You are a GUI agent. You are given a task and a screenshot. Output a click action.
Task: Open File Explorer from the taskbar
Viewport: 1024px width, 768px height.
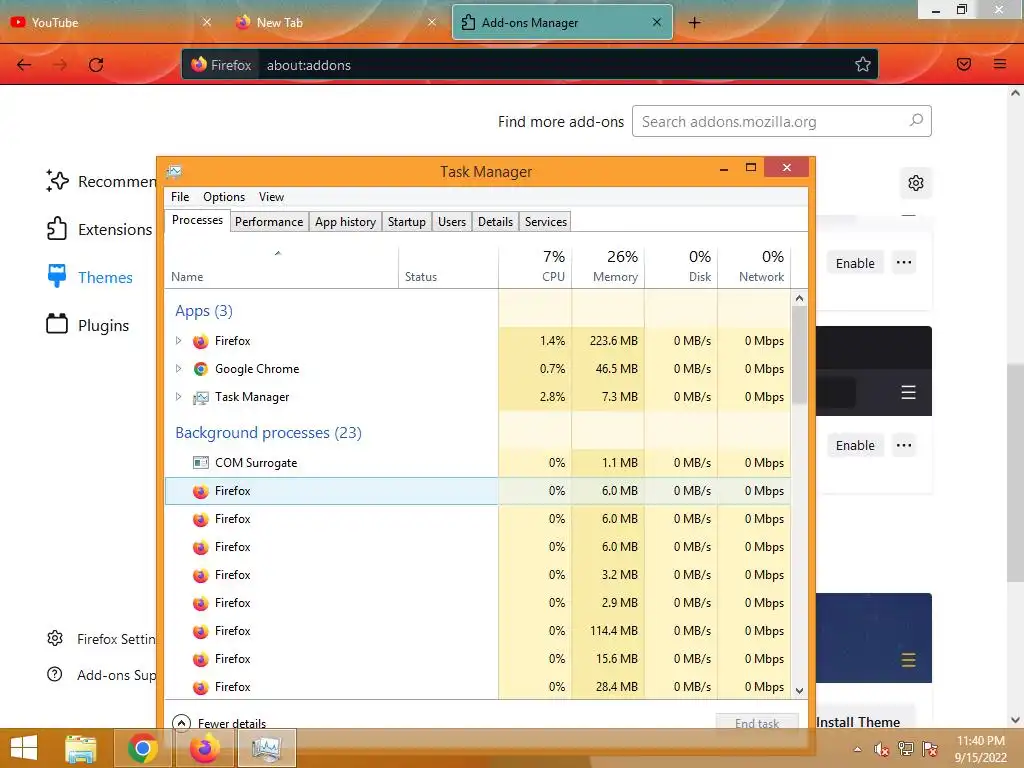pyautogui.click(x=81, y=748)
